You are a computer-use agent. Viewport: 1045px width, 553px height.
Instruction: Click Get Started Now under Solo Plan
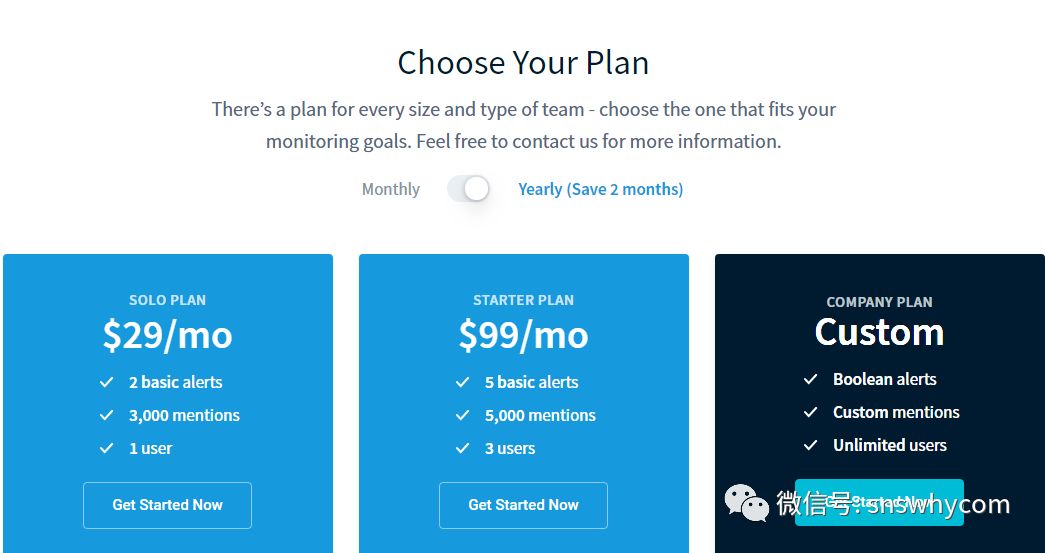click(167, 505)
